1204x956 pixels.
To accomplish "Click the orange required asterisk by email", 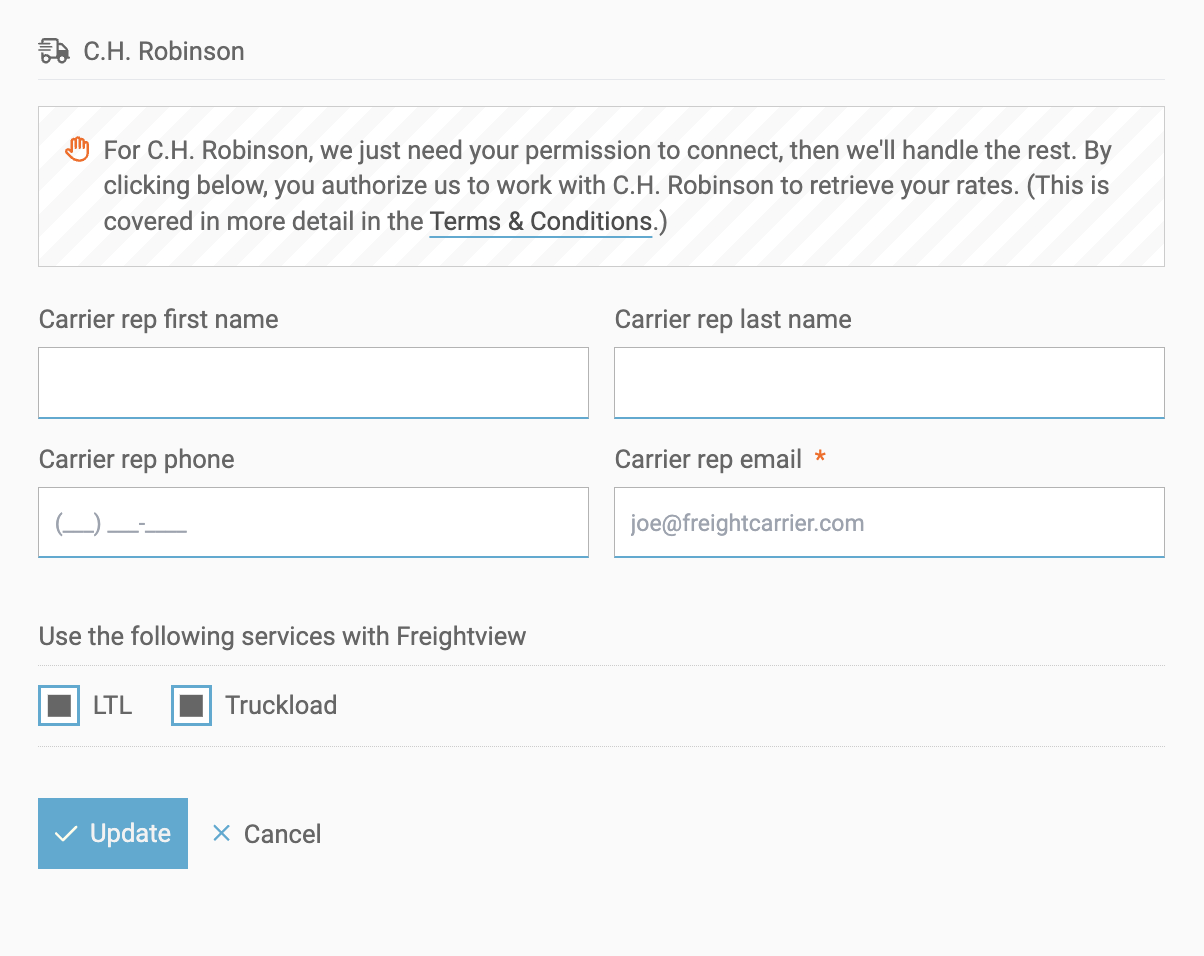I will click(x=820, y=459).
